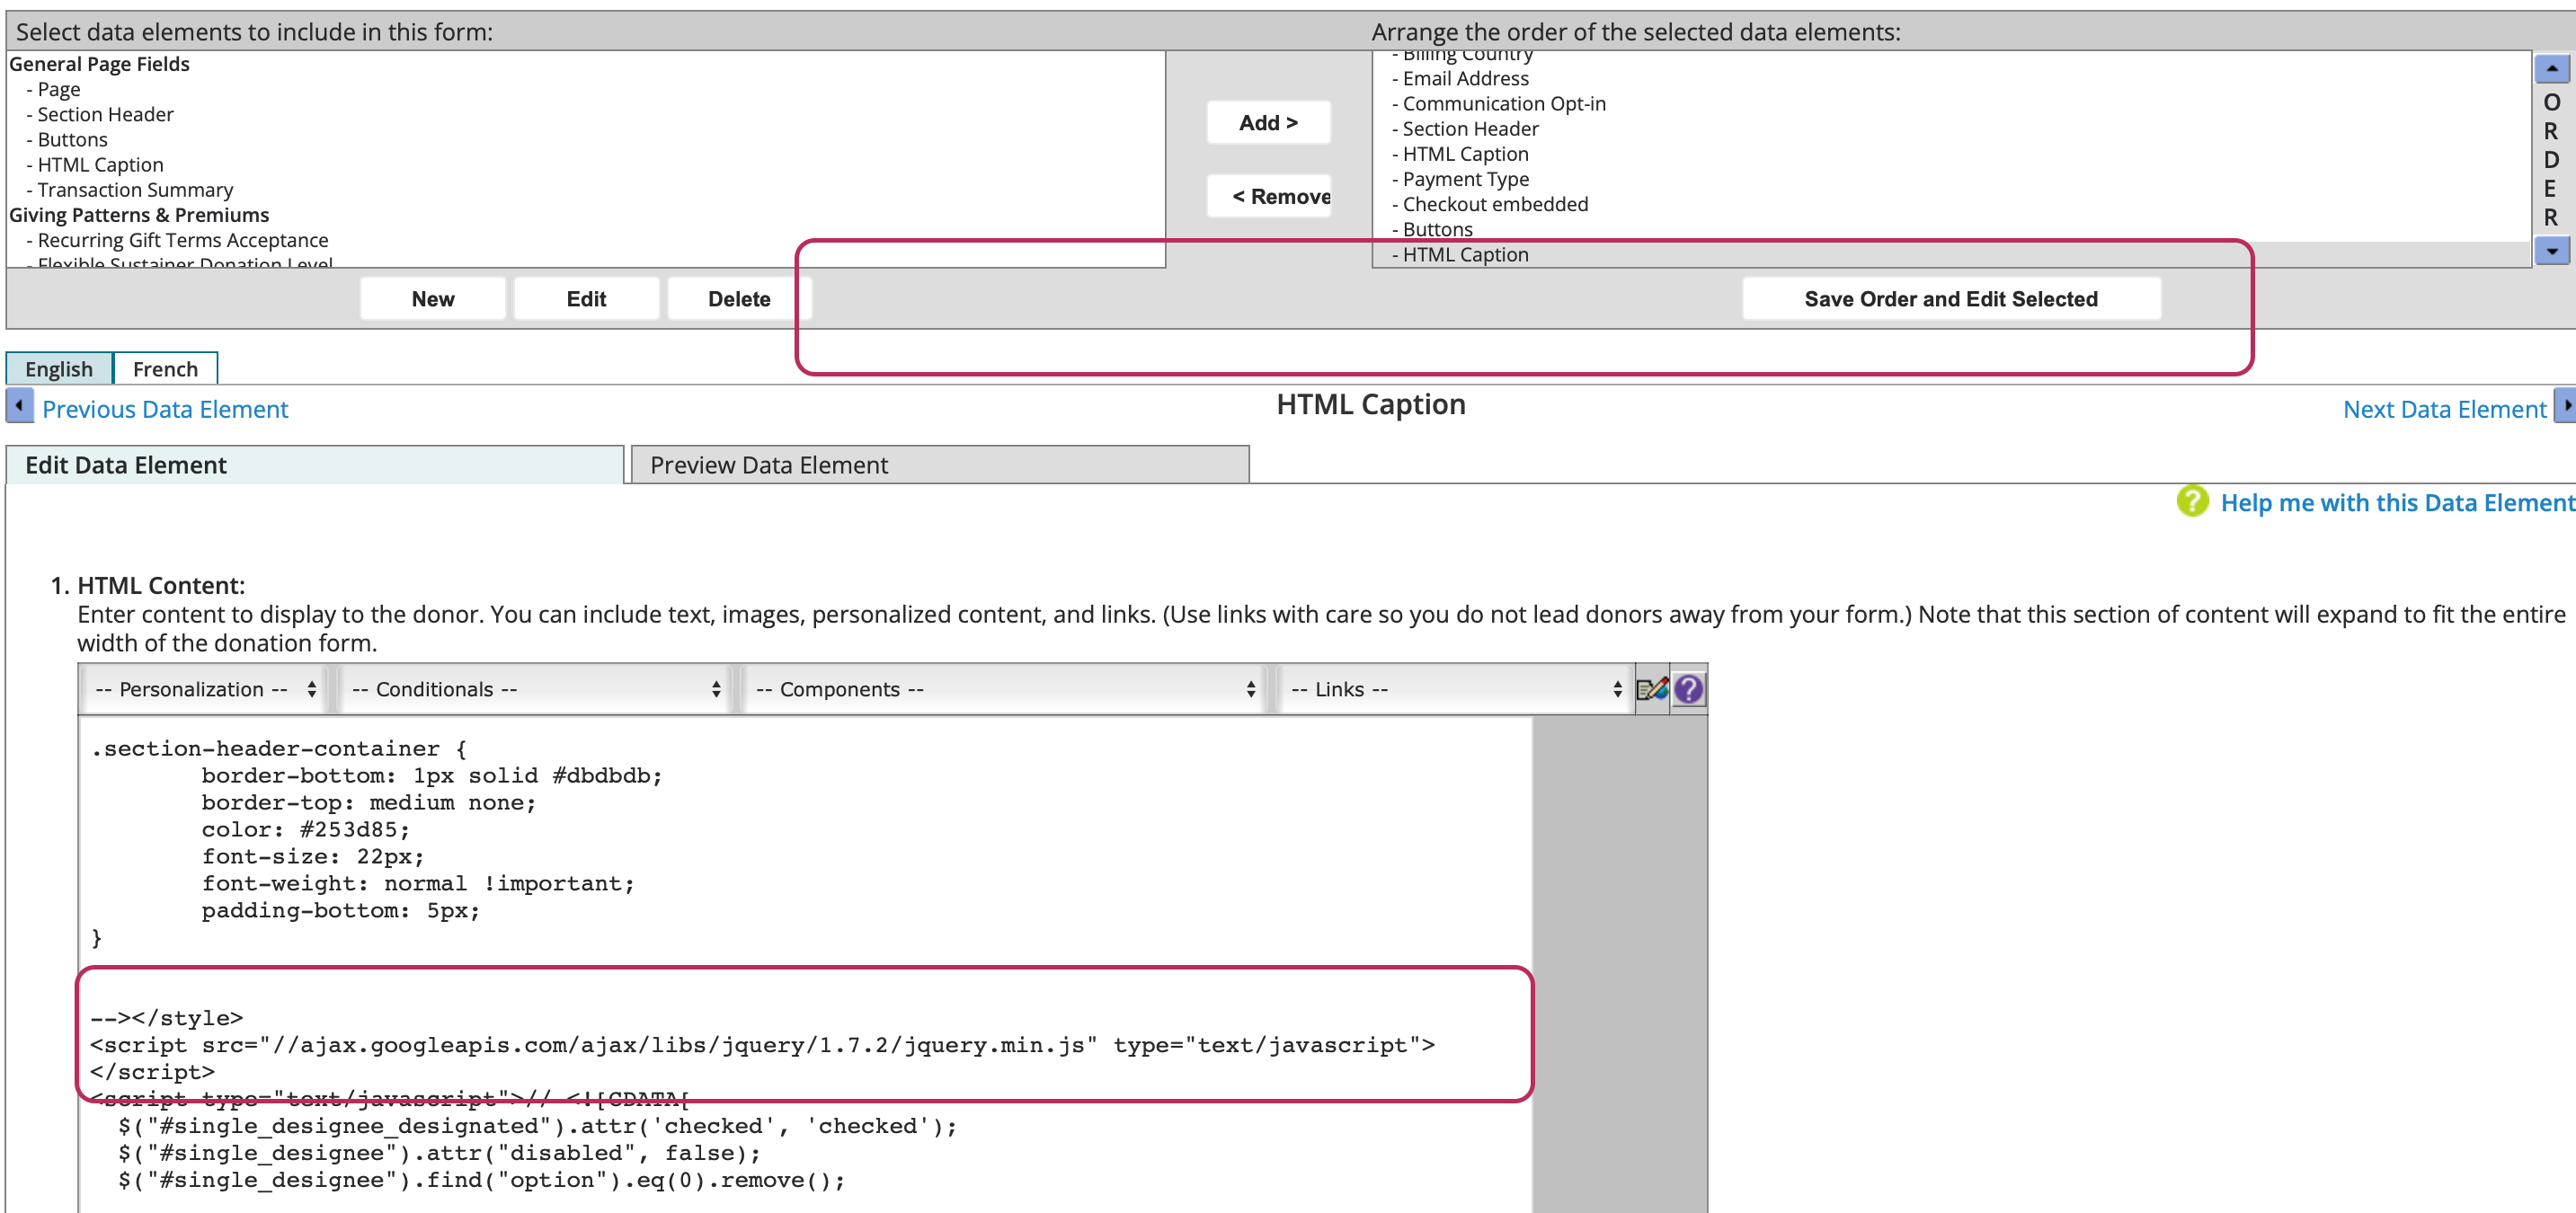Click the Add > button
This screenshot has width=2576, height=1213.
pos(1268,122)
